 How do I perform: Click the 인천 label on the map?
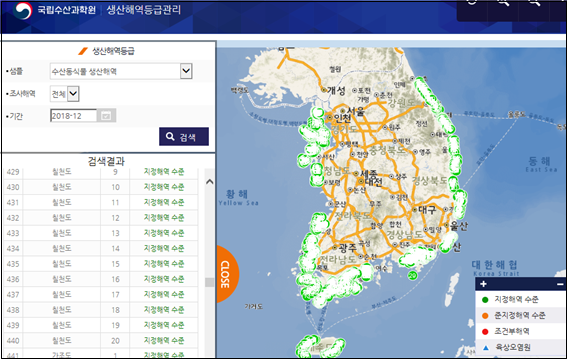click(x=342, y=118)
